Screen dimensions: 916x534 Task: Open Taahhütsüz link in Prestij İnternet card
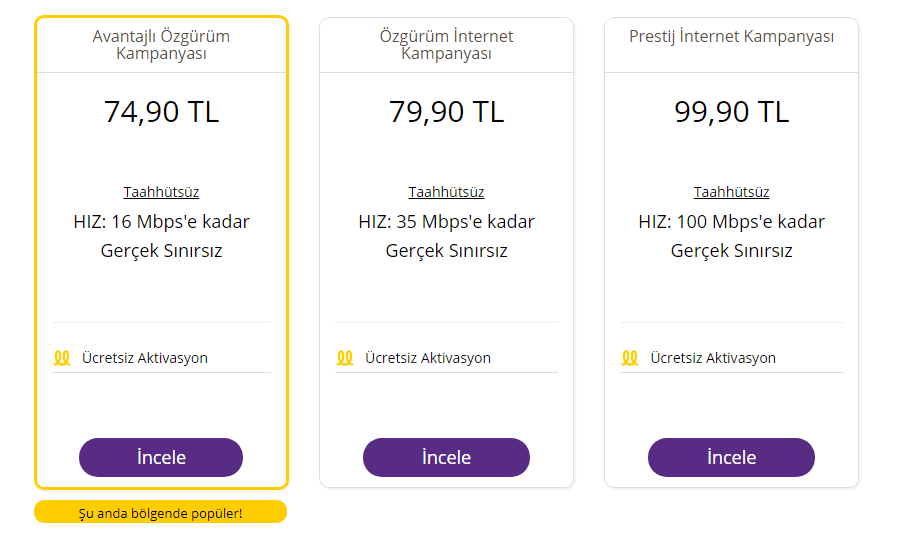point(731,192)
